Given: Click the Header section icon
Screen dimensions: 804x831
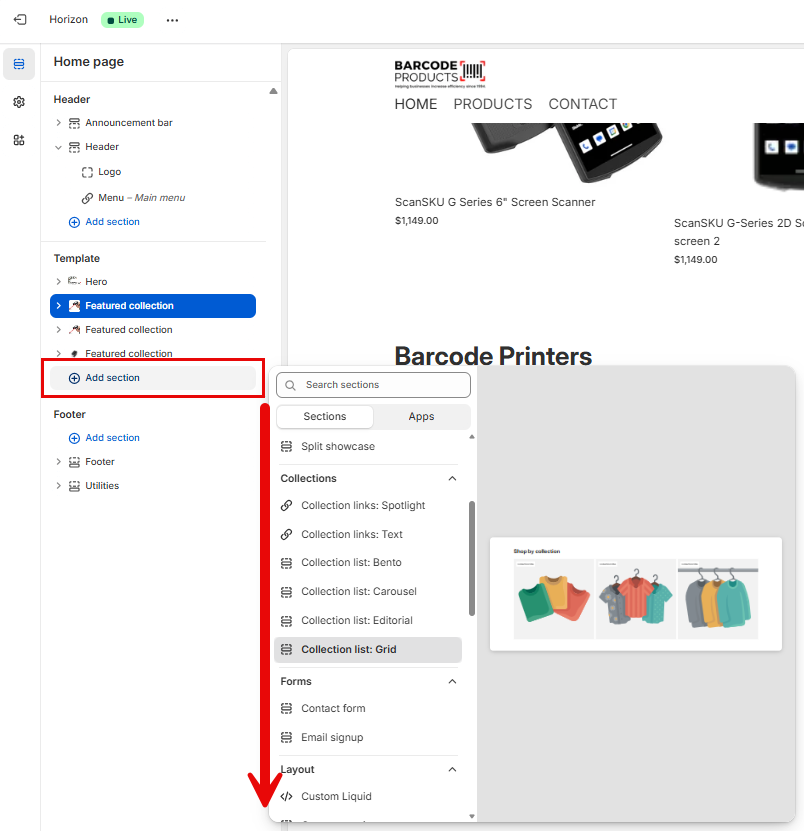Looking at the screenshot, I should pyautogui.click(x=74, y=147).
